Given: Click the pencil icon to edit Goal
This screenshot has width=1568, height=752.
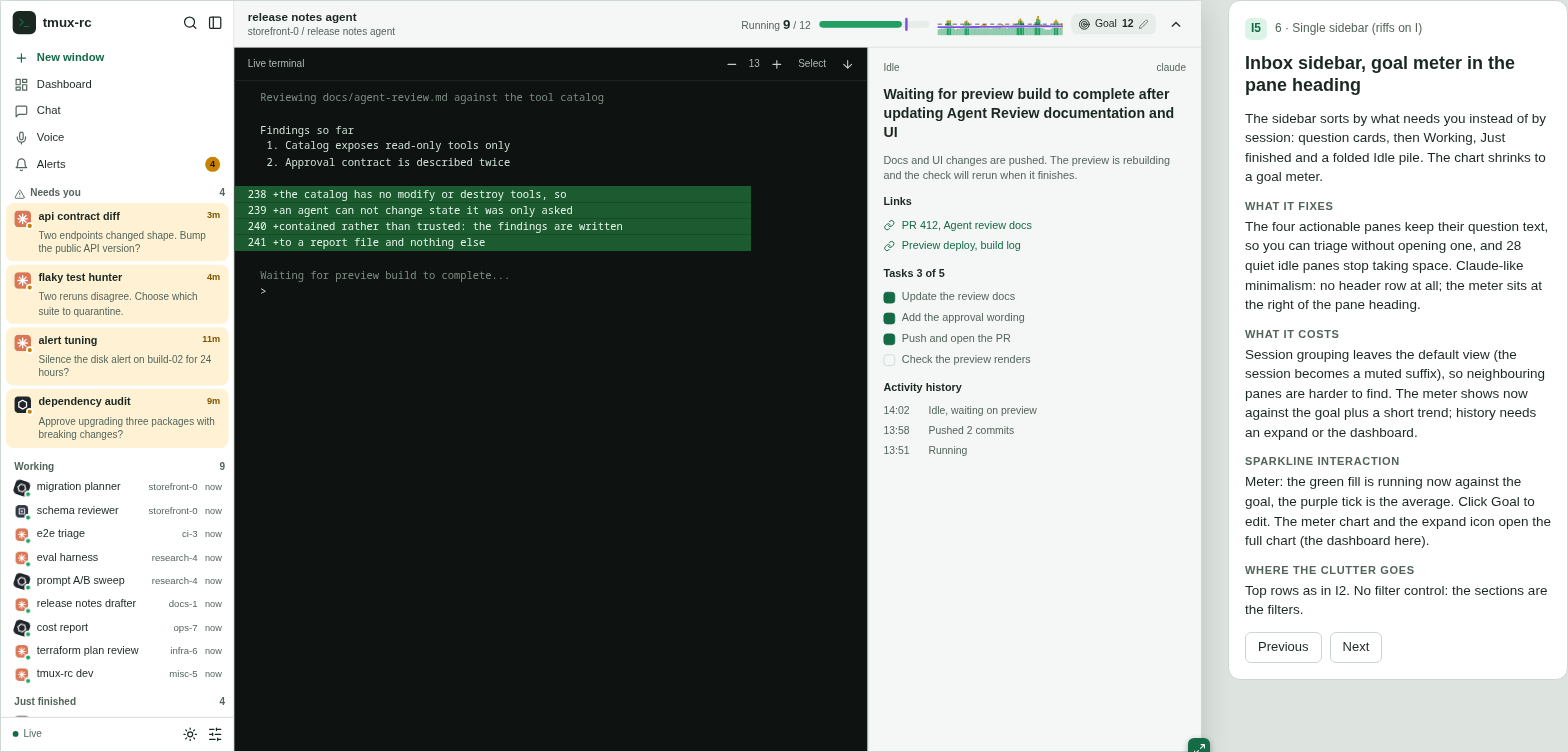Looking at the screenshot, I should (1144, 24).
